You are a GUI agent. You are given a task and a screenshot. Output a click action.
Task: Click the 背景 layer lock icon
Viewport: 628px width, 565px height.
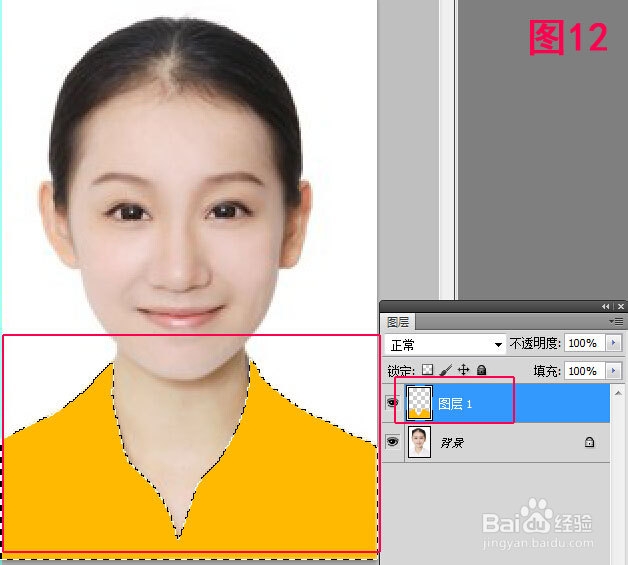589,442
